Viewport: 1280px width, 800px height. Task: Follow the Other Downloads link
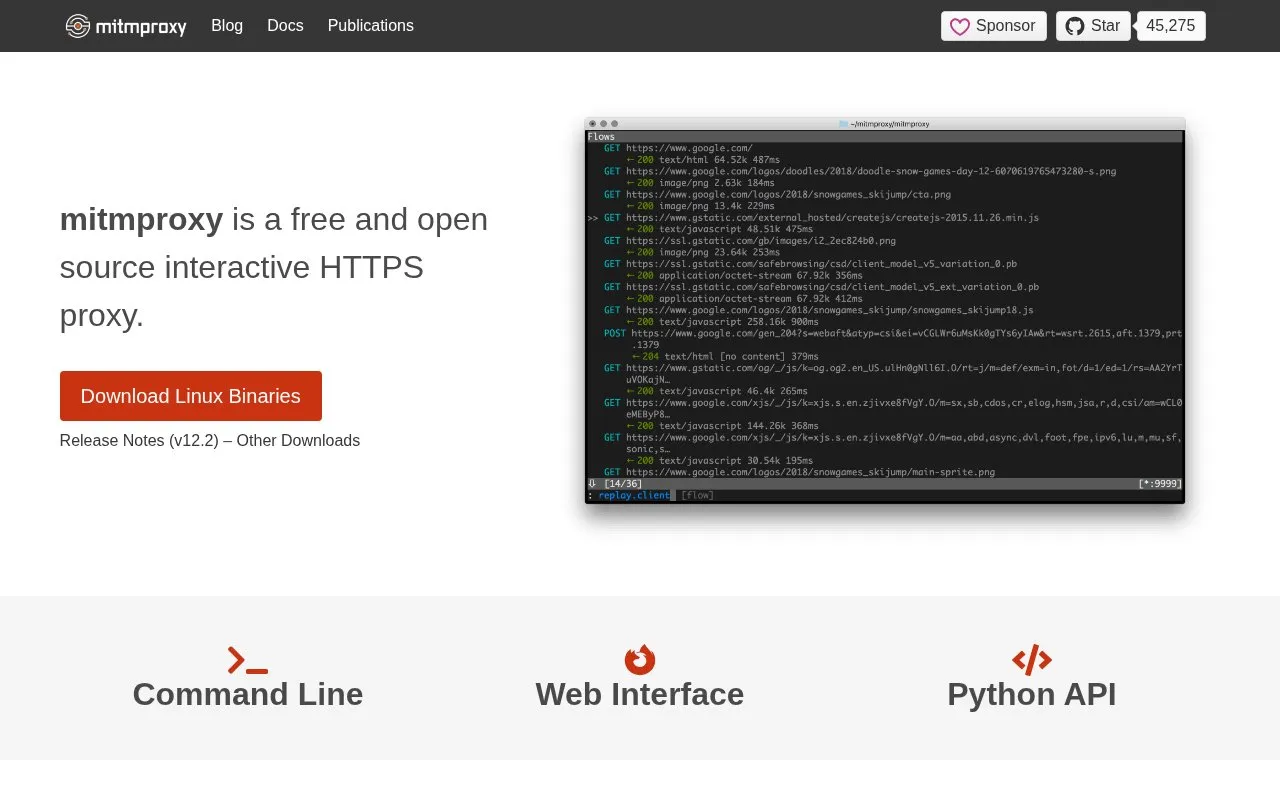[x=298, y=440]
